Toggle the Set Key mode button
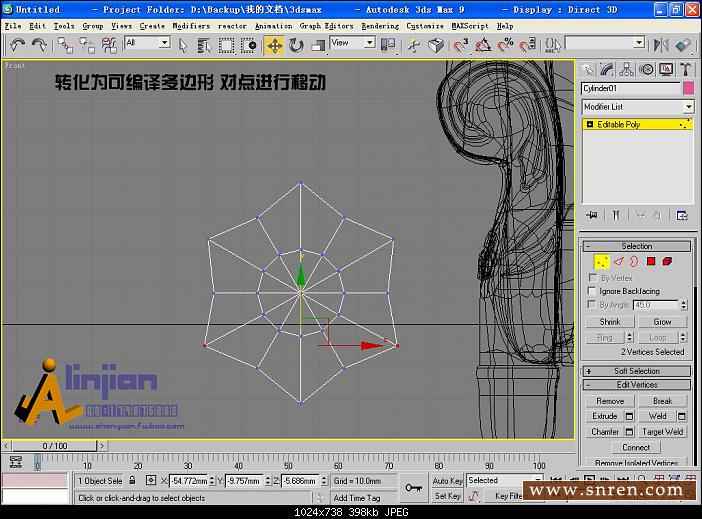Screen dimensions: 702x519 point(447,496)
